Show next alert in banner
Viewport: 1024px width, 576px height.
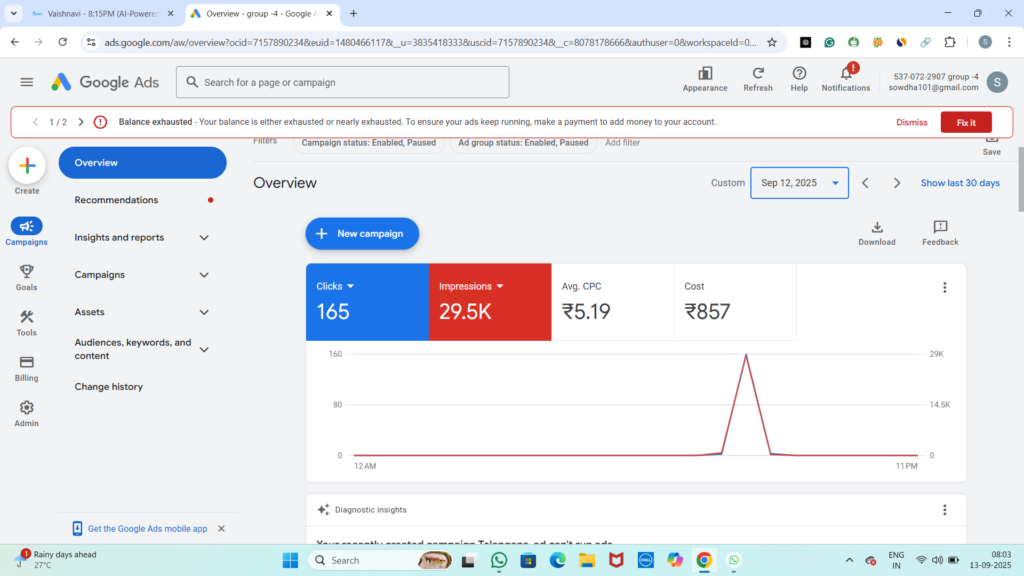point(81,122)
